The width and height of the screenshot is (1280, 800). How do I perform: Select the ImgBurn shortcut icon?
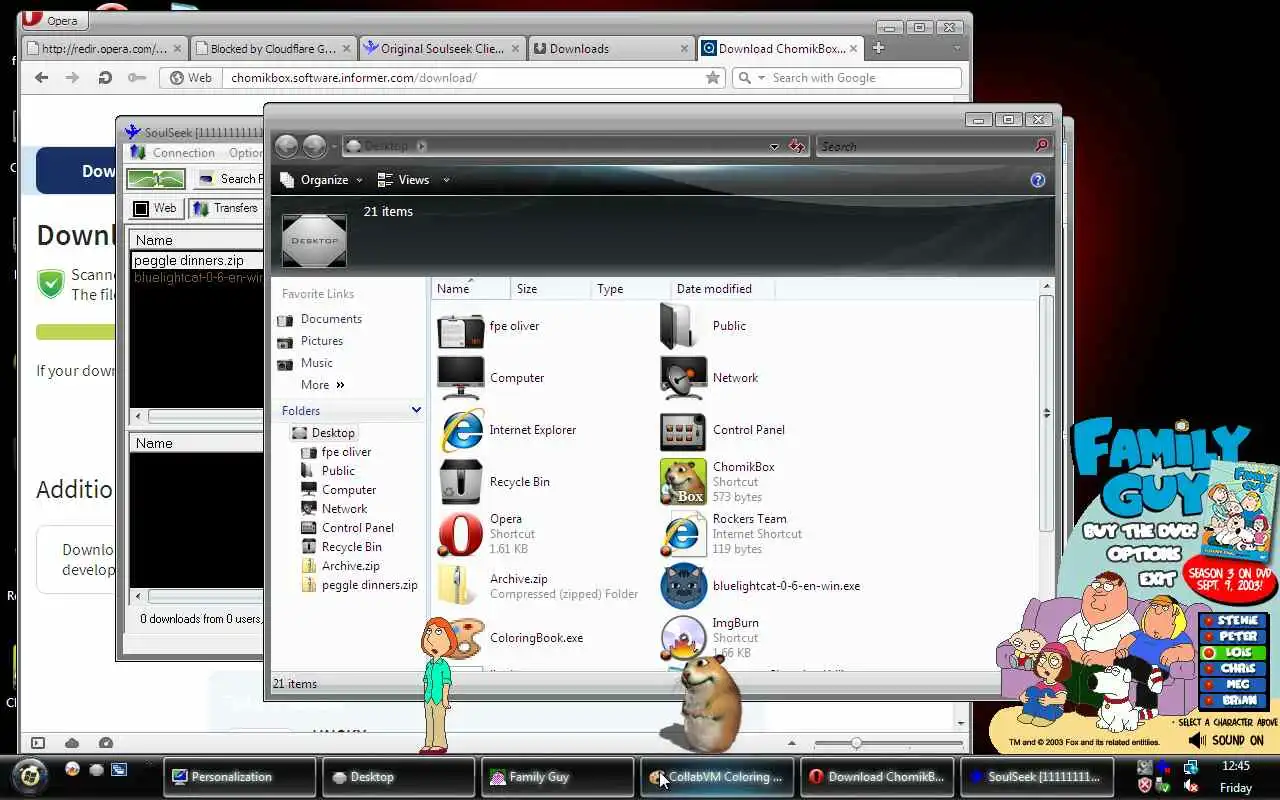pos(684,638)
